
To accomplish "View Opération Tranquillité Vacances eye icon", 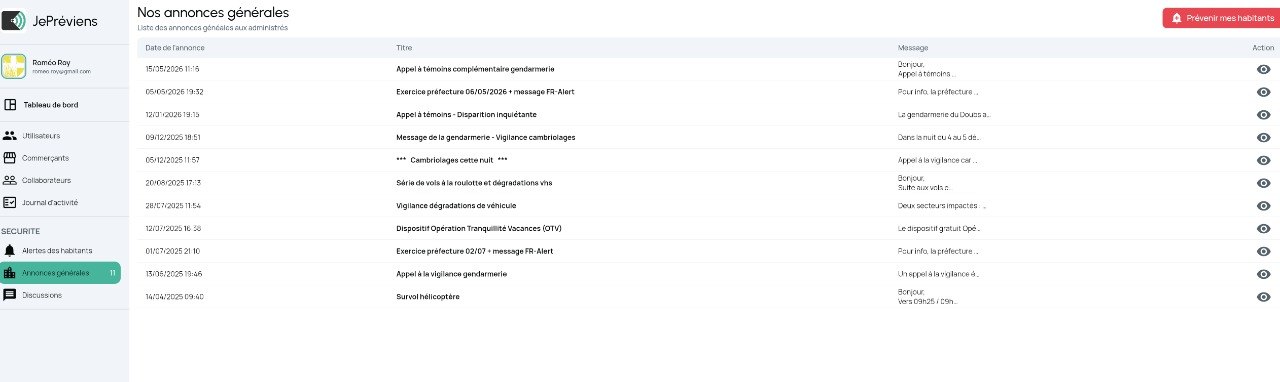I will (1263, 229).
